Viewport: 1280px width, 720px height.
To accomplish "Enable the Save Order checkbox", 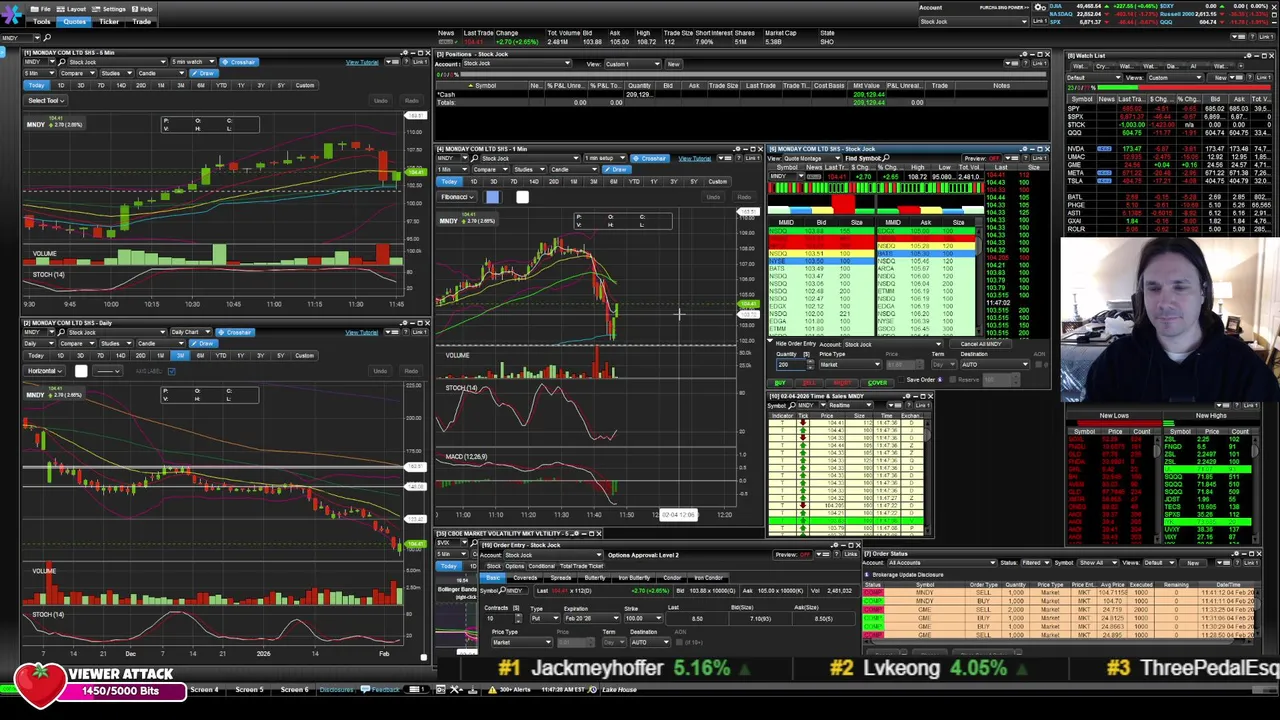I will (x=901, y=380).
